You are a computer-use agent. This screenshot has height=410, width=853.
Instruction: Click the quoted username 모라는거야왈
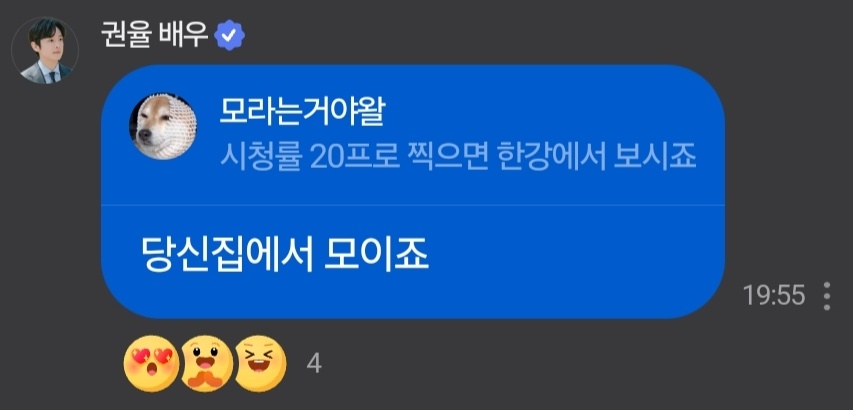pyautogui.click(x=301, y=114)
